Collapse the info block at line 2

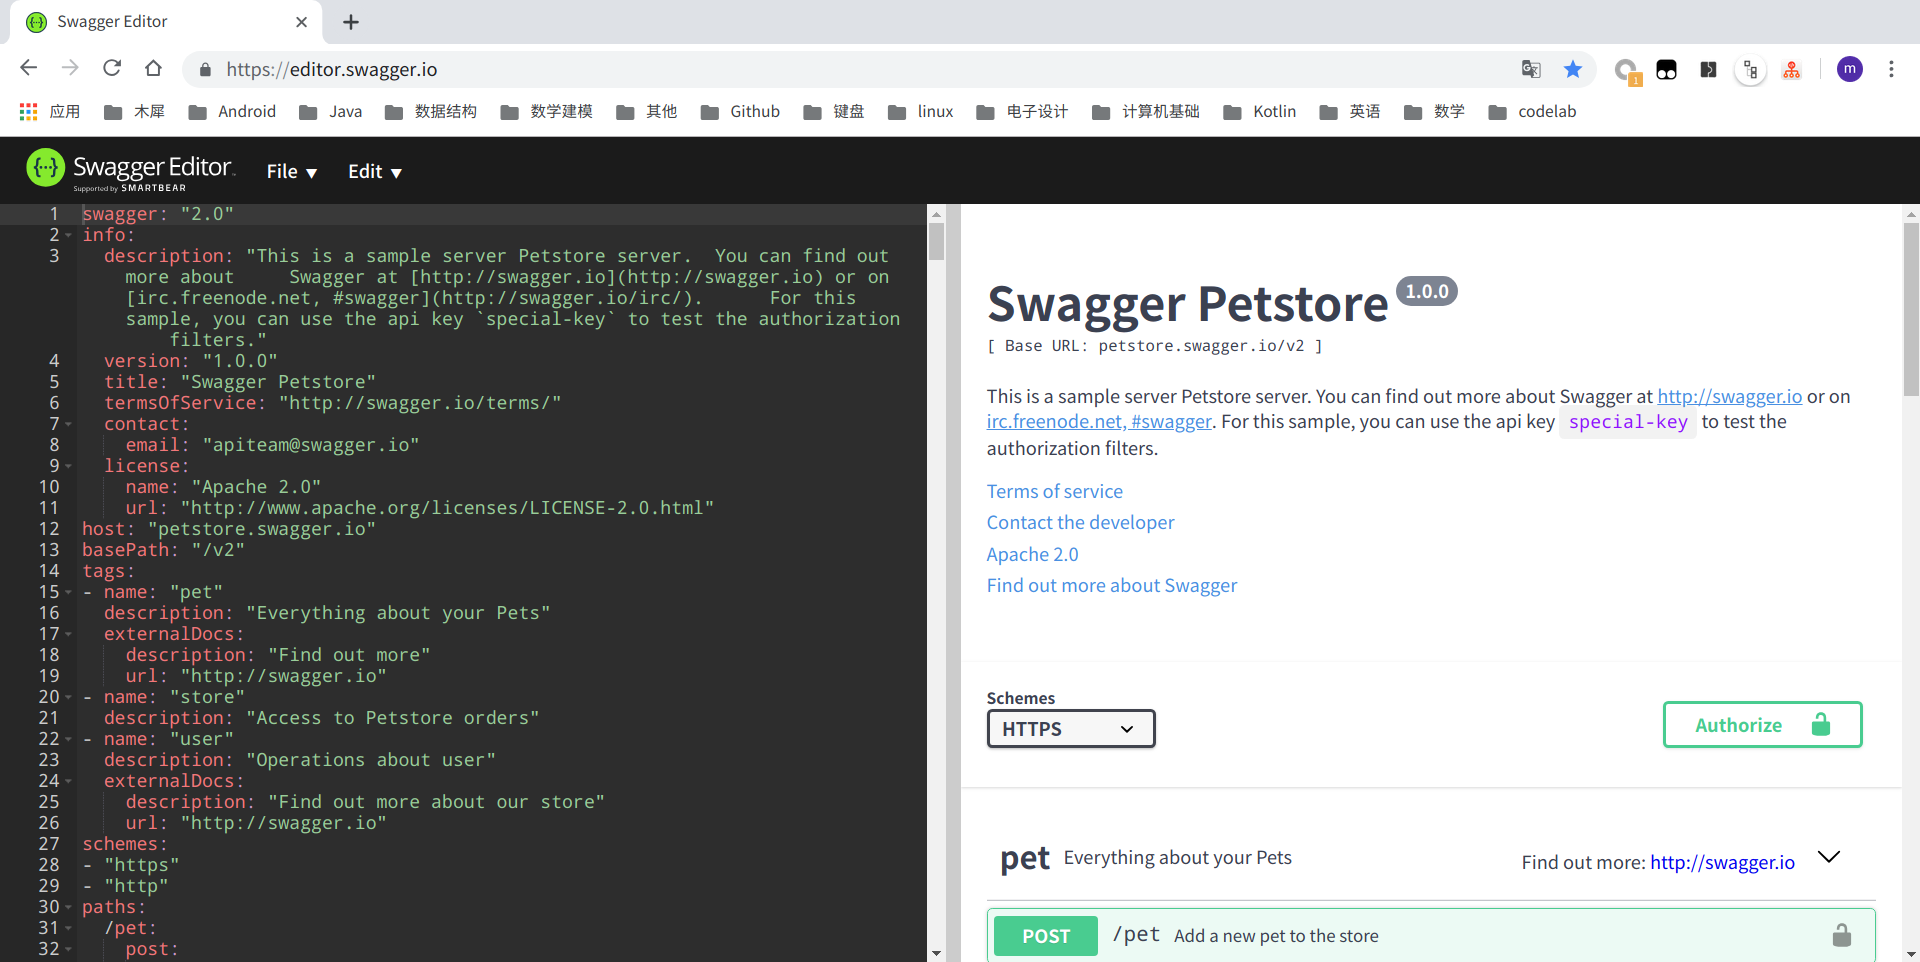click(x=68, y=236)
